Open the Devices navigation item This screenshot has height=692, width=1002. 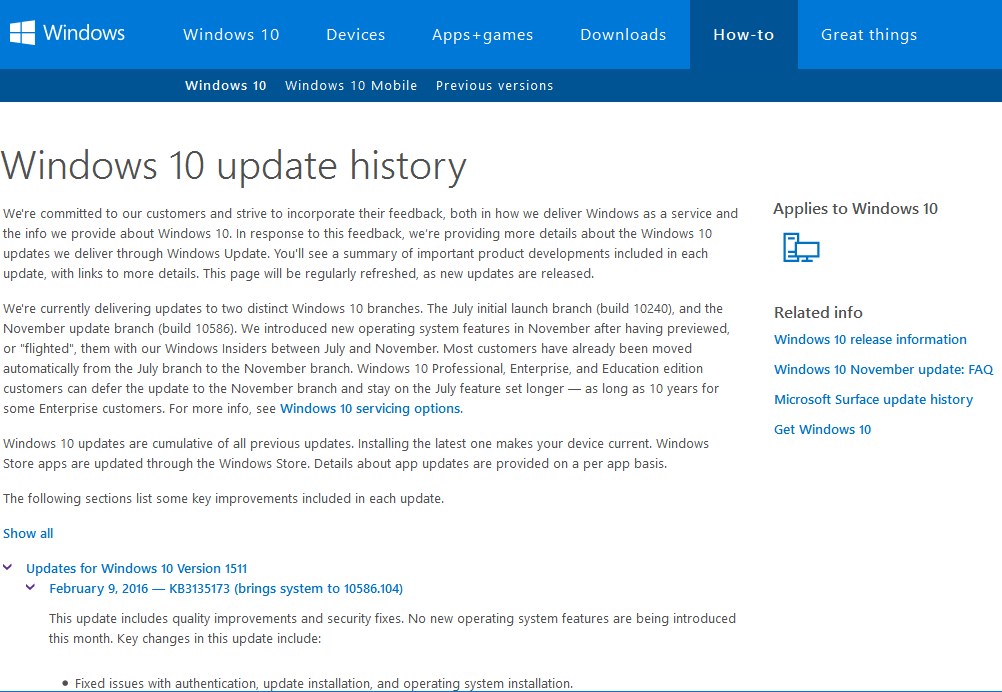tap(356, 35)
